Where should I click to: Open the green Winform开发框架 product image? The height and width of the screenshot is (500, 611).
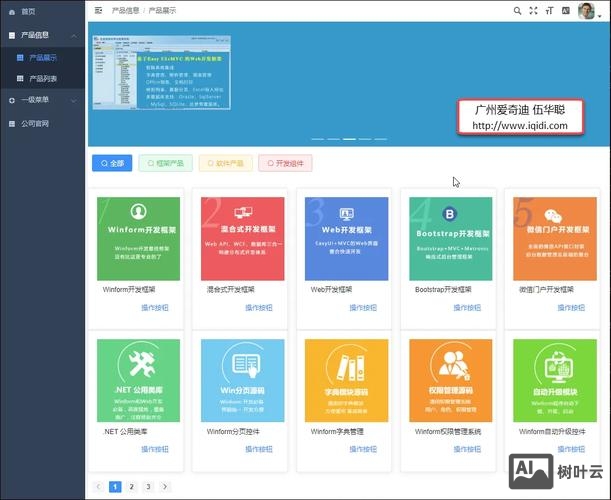pyautogui.click(x=138, y=239)
